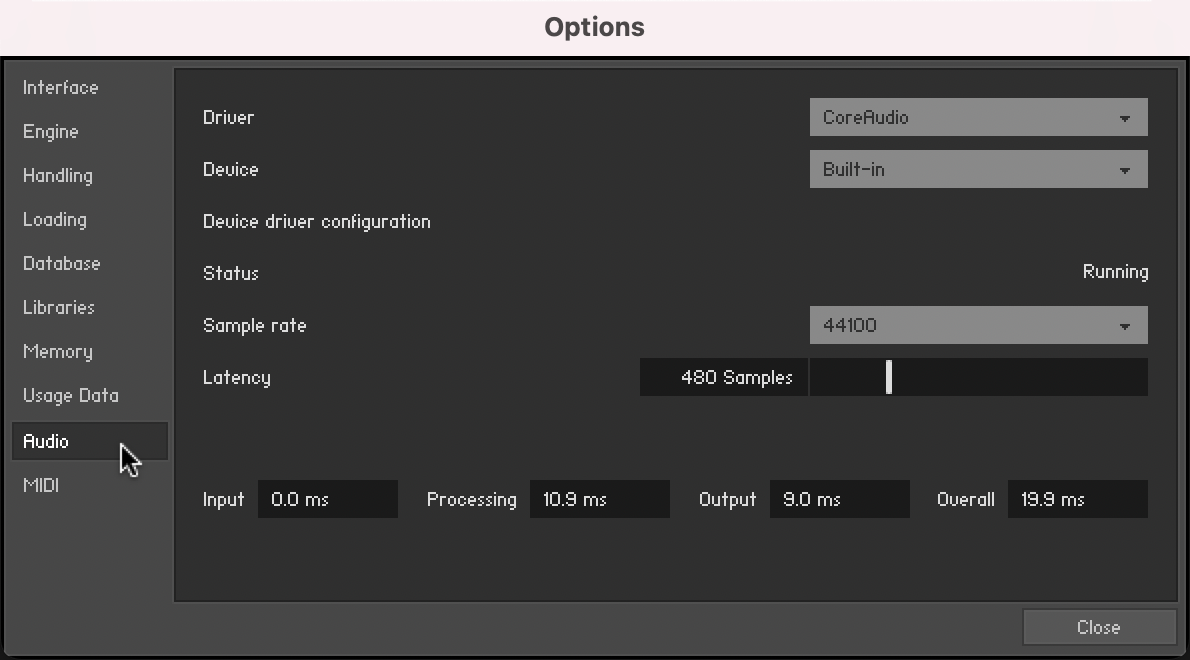This screenshot has height=660, width=1190.
Task: Click the 480 Samples latency value field
Action: pos(724,378)
